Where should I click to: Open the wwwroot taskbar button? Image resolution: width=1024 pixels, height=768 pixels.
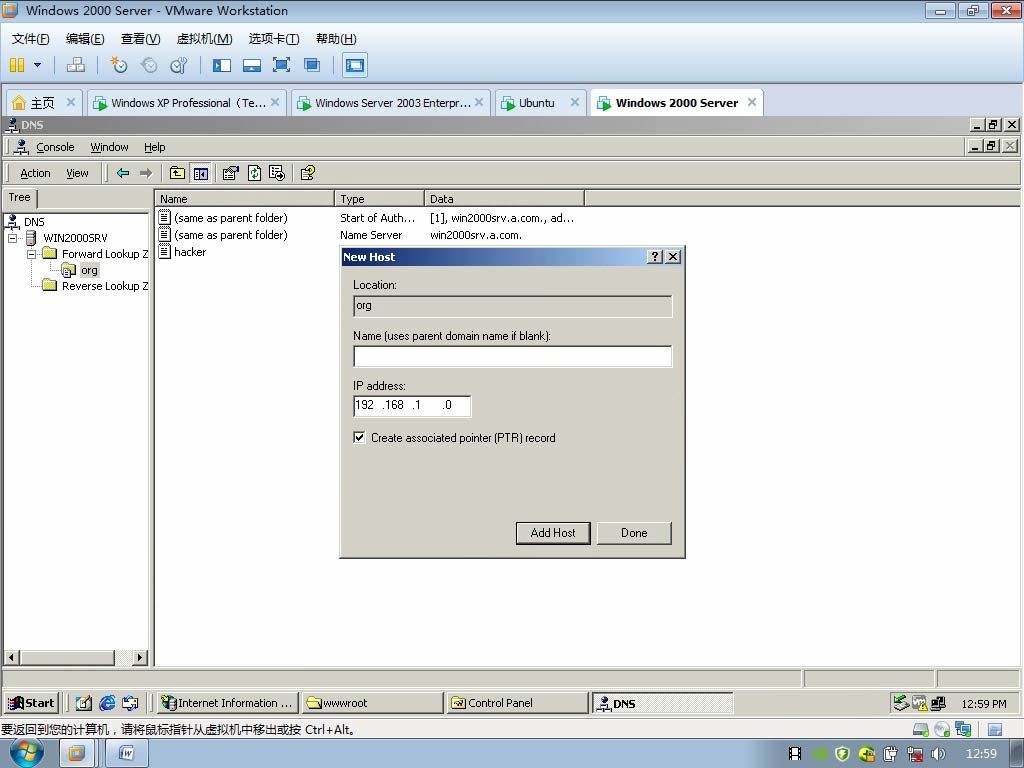pyautogui.click(x=372, y=703)
